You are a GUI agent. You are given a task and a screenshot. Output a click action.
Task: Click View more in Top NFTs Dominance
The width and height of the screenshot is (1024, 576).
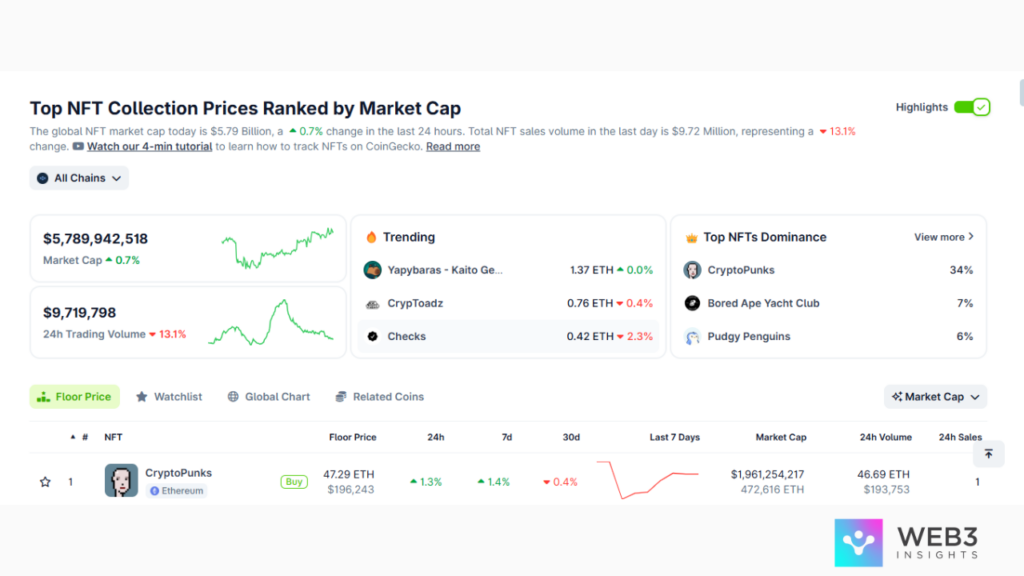[943, 237]
